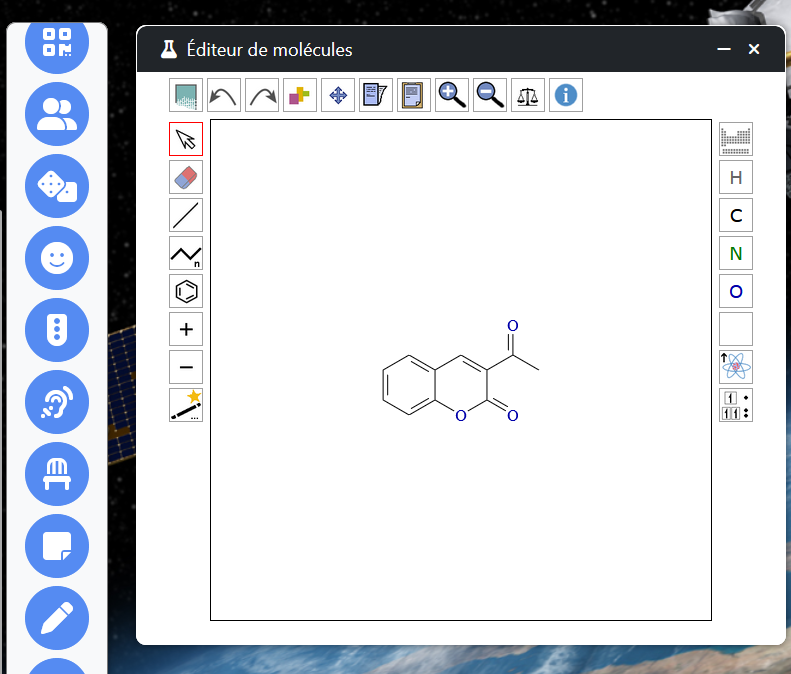Open the copy structure document icon
The width and height of the screenshot is (791, 674).
(x=376, y=95)
